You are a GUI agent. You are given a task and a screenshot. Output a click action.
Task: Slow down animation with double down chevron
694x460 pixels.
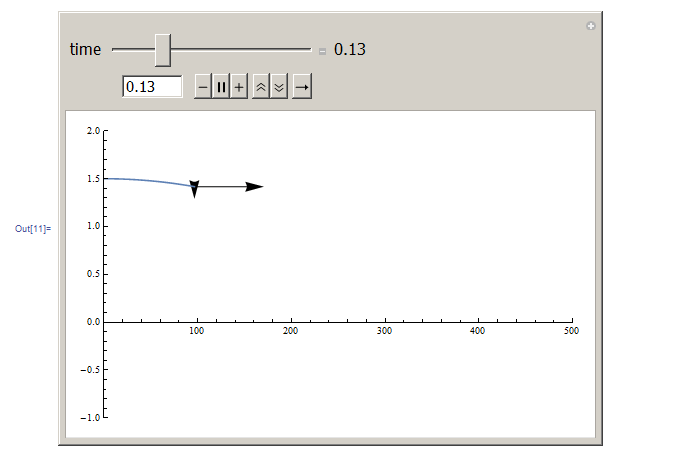click(279, 86)
